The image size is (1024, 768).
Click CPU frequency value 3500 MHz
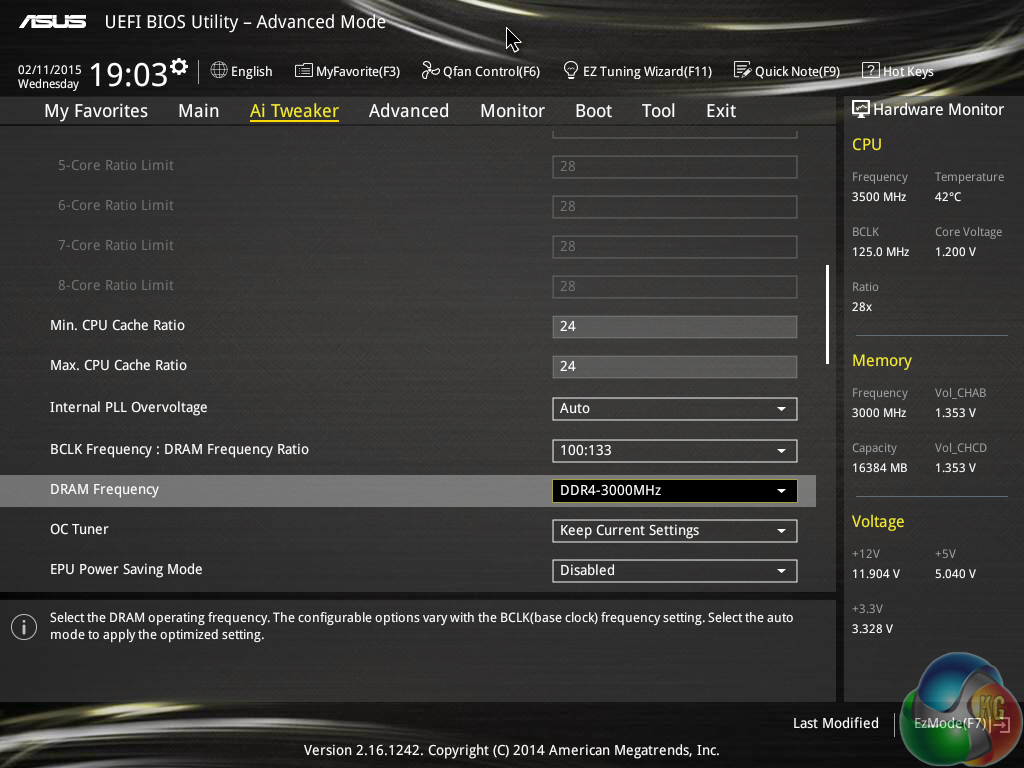click(x=879, y=197)
